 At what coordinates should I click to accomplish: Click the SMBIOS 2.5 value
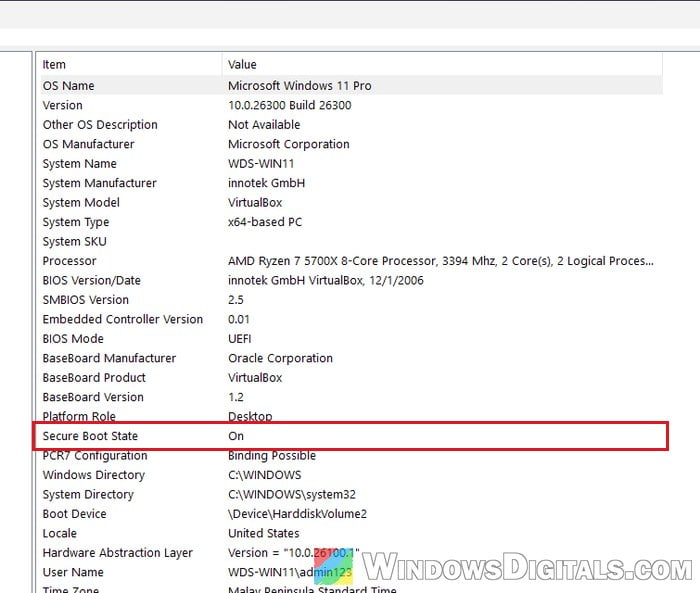click(236, 300)
